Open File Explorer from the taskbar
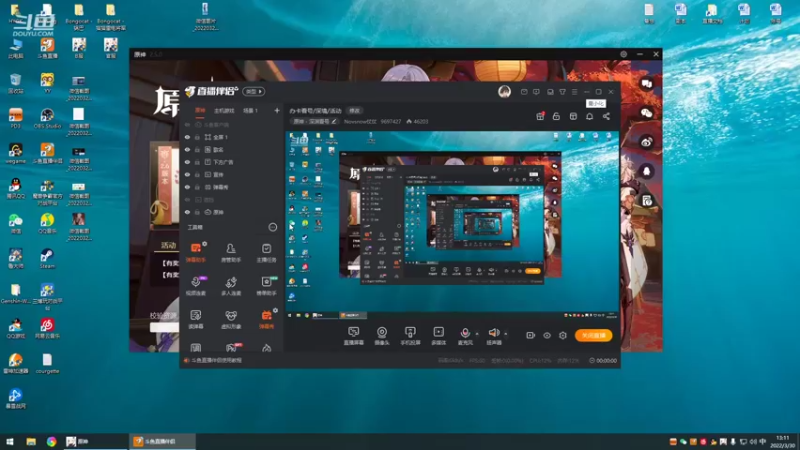The image size is (800, 450). click(31, 441)
